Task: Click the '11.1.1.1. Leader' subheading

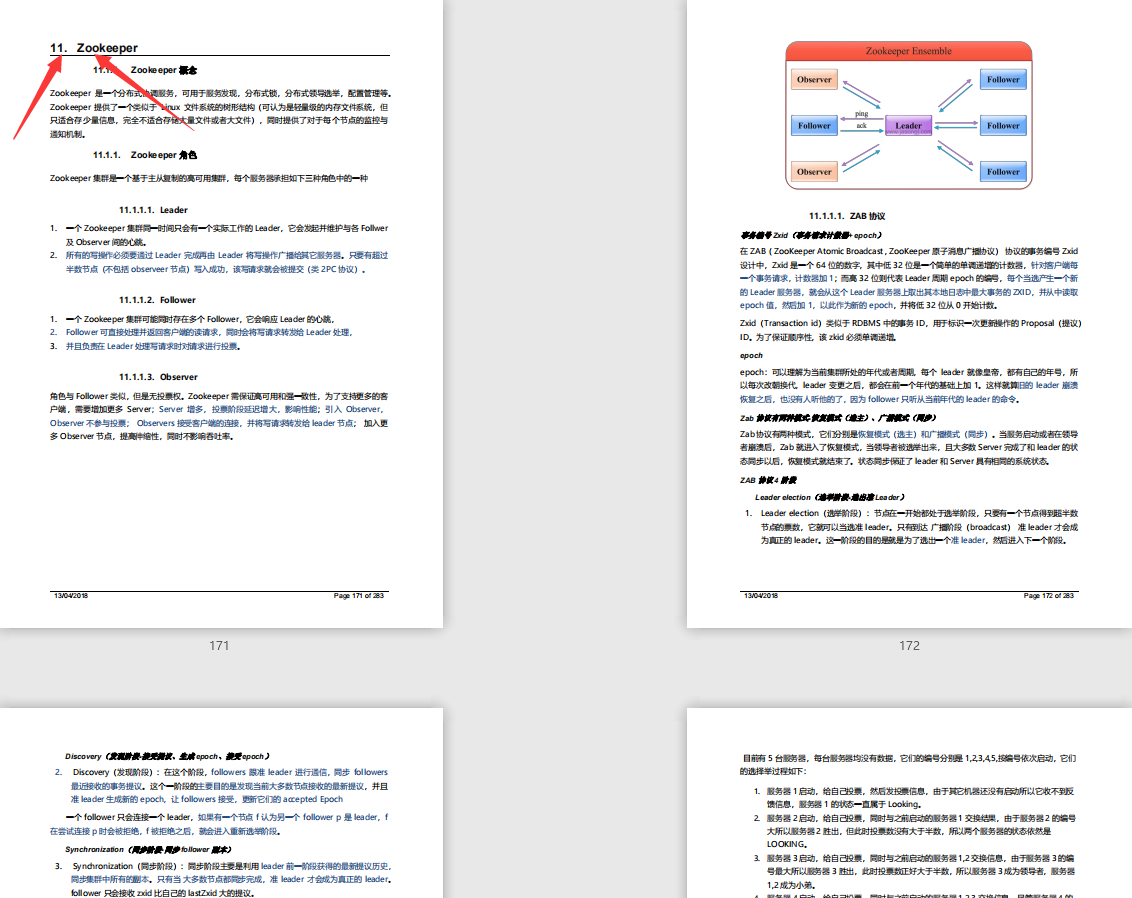Action: pyautogui.click(x=153, y=210)
